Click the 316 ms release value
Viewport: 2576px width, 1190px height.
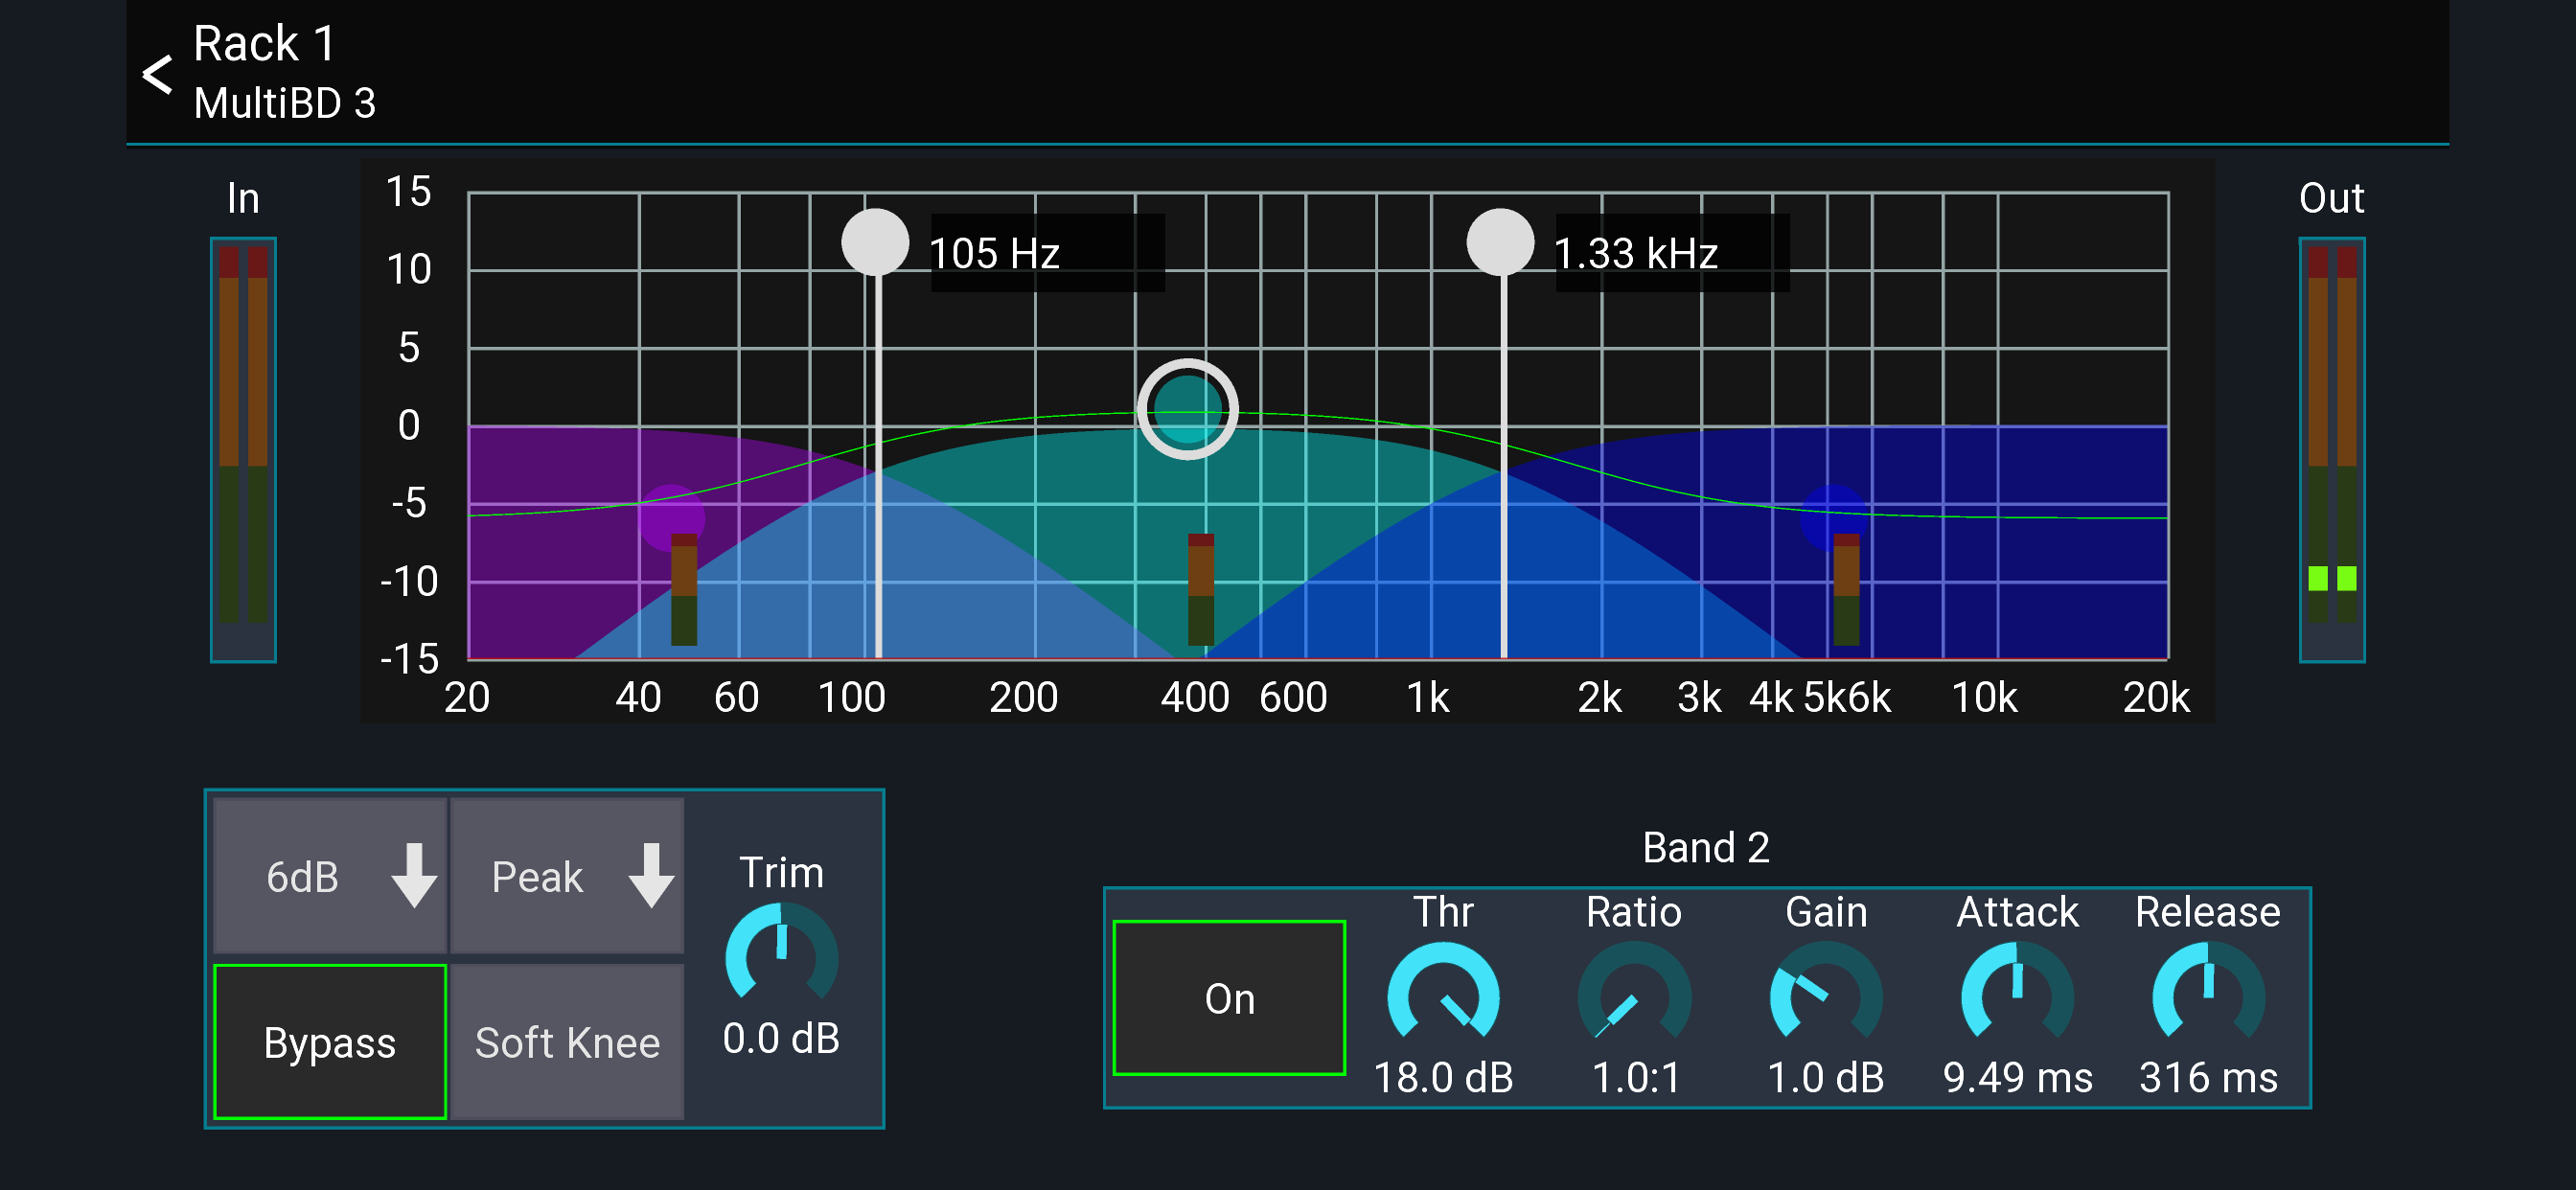coord(2208,1077)
